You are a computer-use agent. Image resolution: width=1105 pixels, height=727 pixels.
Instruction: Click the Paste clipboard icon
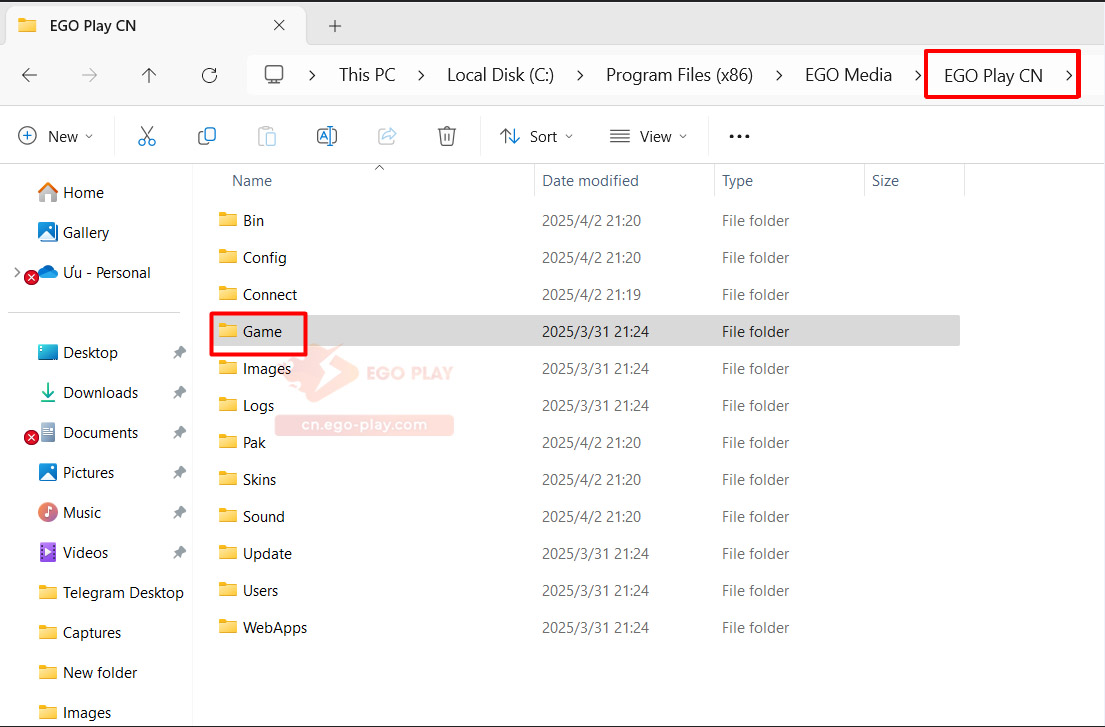[x=267, y=136]
